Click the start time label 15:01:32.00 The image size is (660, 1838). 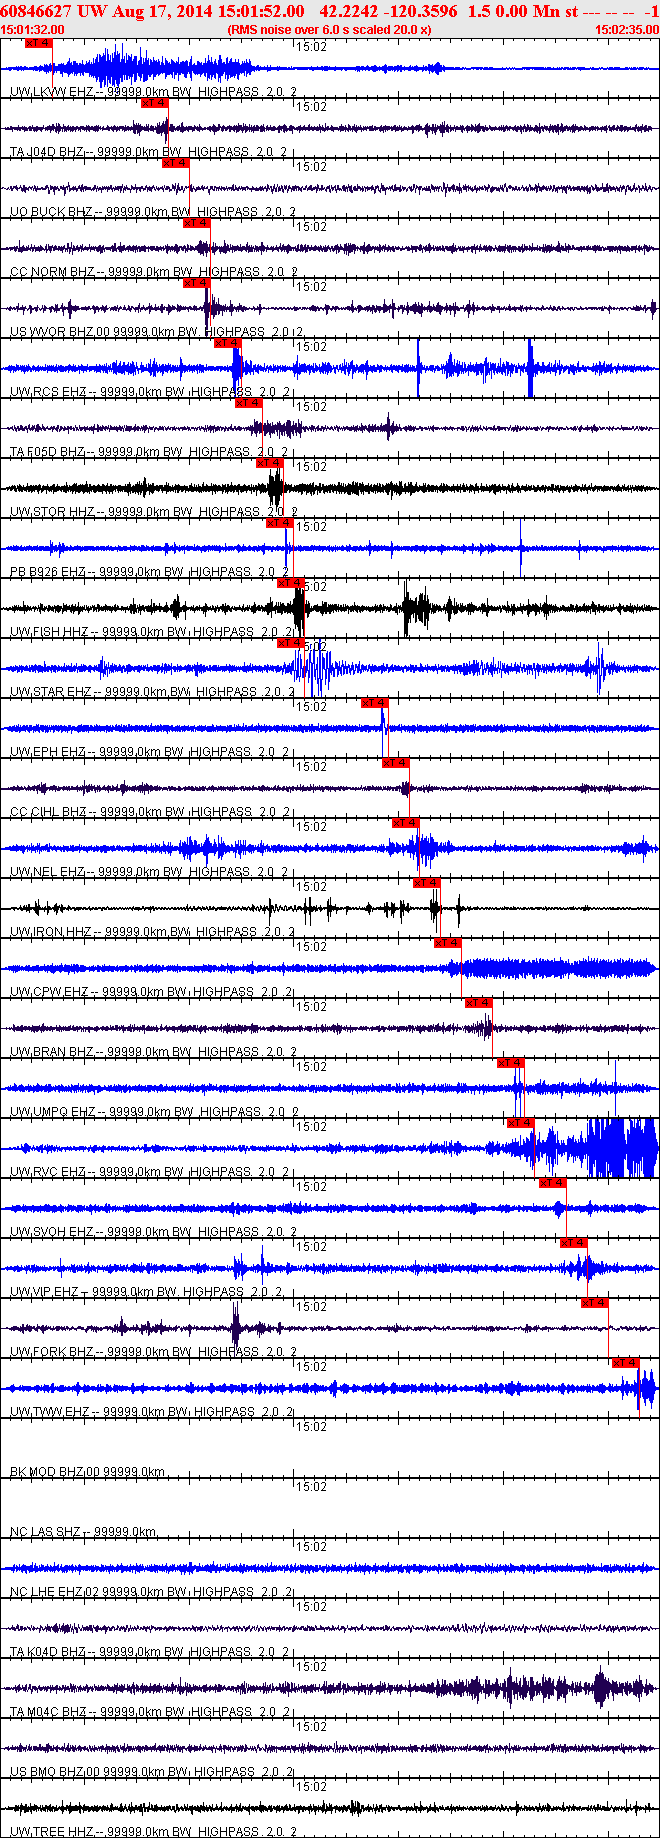tap(33, 30)
